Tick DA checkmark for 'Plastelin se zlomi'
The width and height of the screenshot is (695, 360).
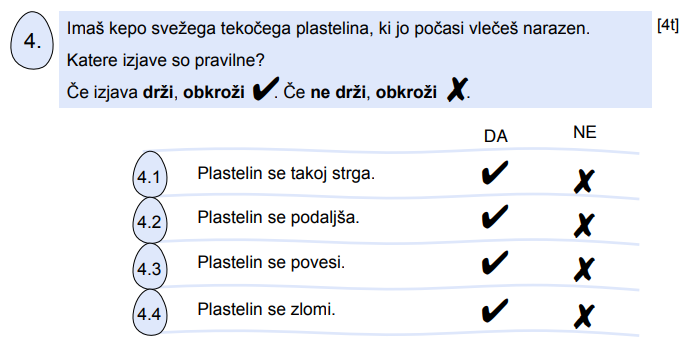pos(495,310)
